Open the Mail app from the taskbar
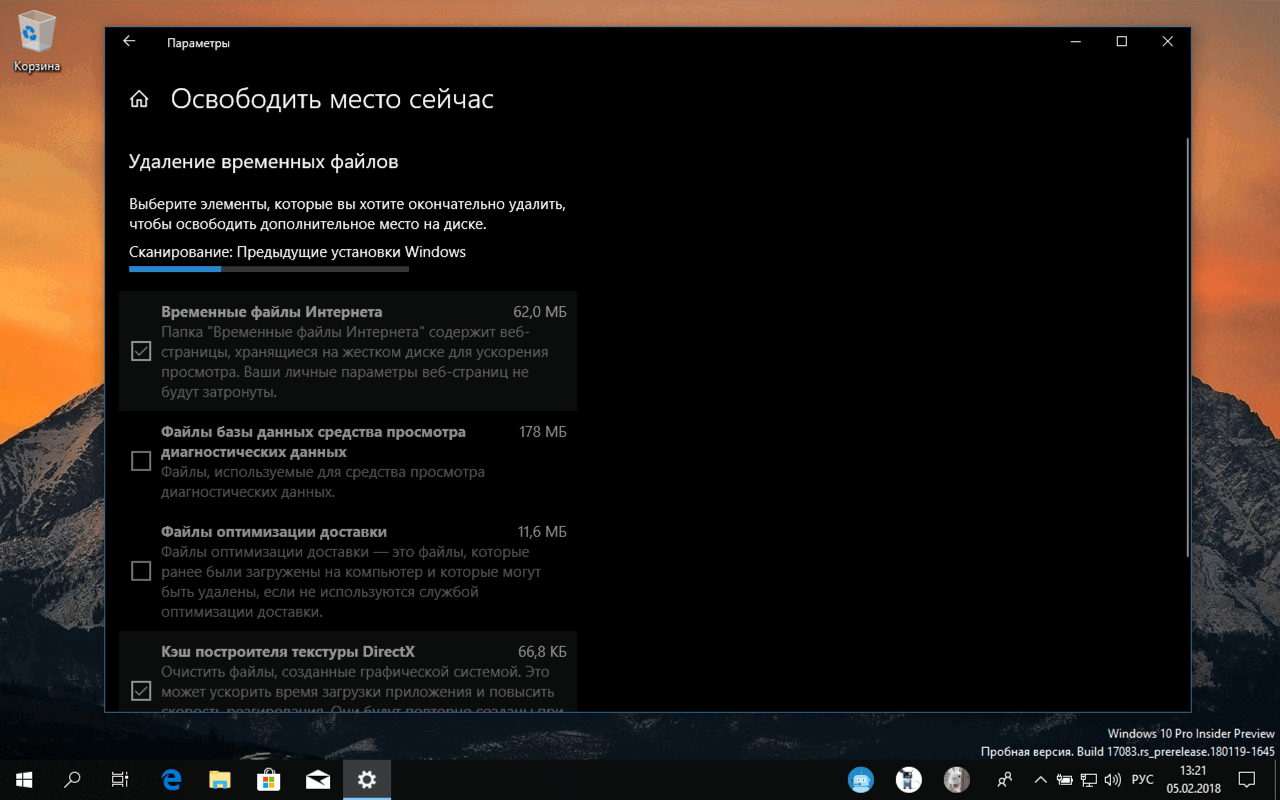 point(318,779)
